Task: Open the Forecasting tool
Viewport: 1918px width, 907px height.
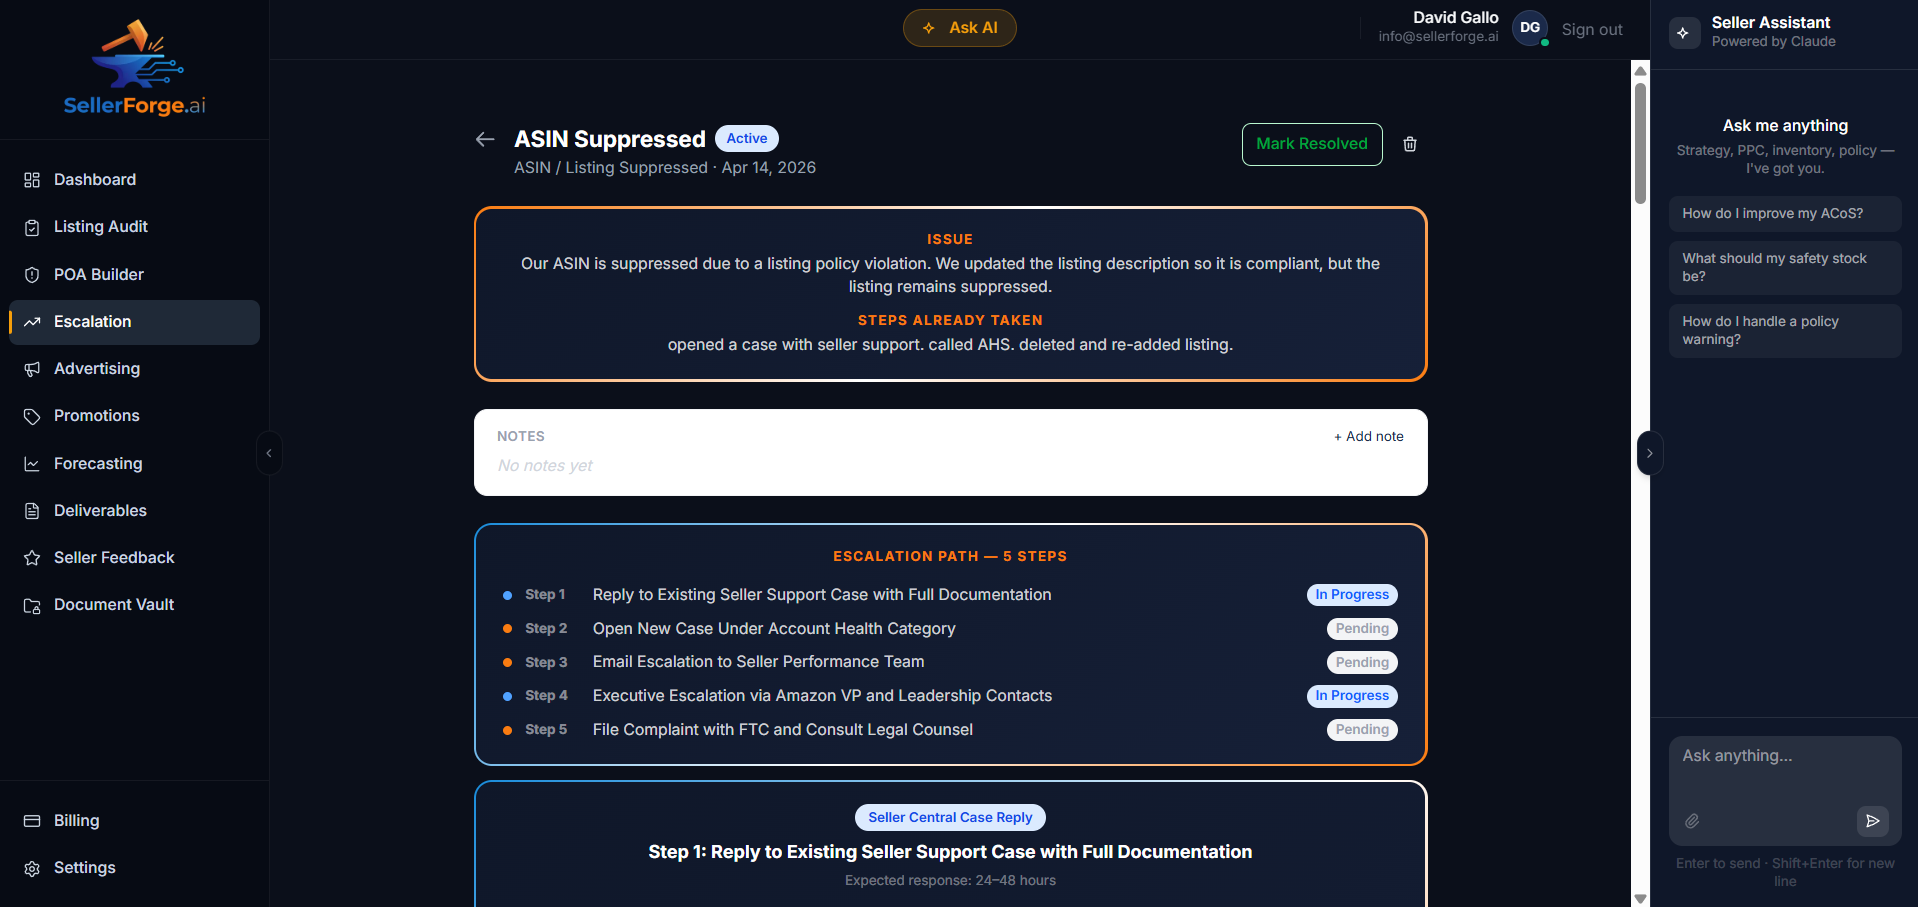Action: click(x=97, y=463)
